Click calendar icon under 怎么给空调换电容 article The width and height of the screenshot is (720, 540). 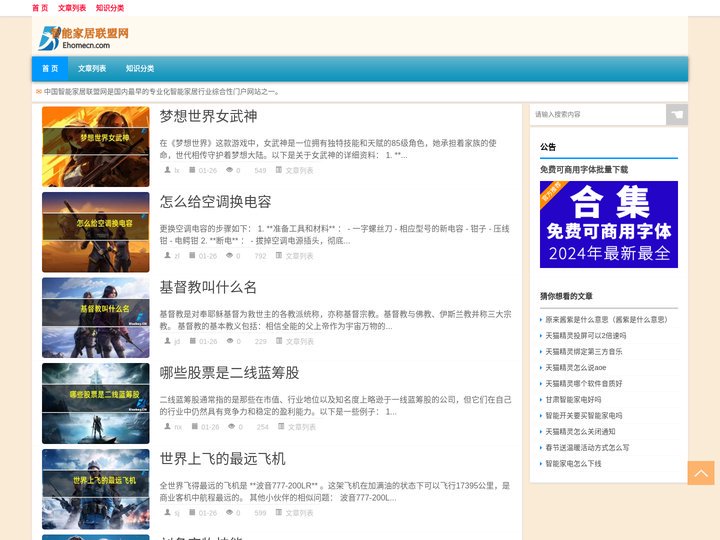[192, 255]
